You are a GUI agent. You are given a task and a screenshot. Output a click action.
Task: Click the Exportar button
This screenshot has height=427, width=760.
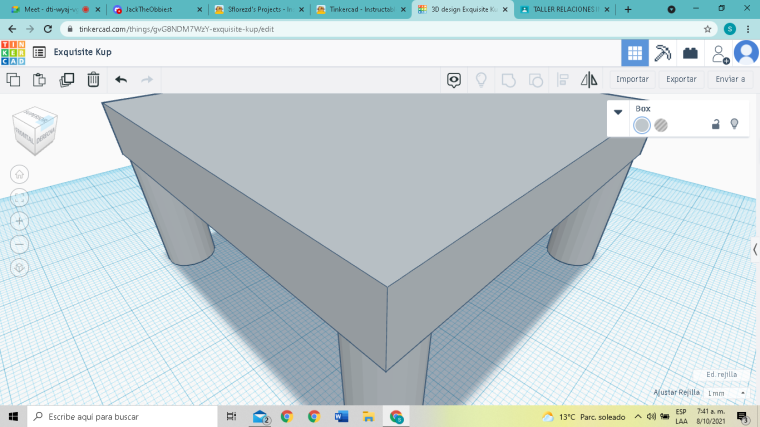pyautogui.click(x=681, y=79)
